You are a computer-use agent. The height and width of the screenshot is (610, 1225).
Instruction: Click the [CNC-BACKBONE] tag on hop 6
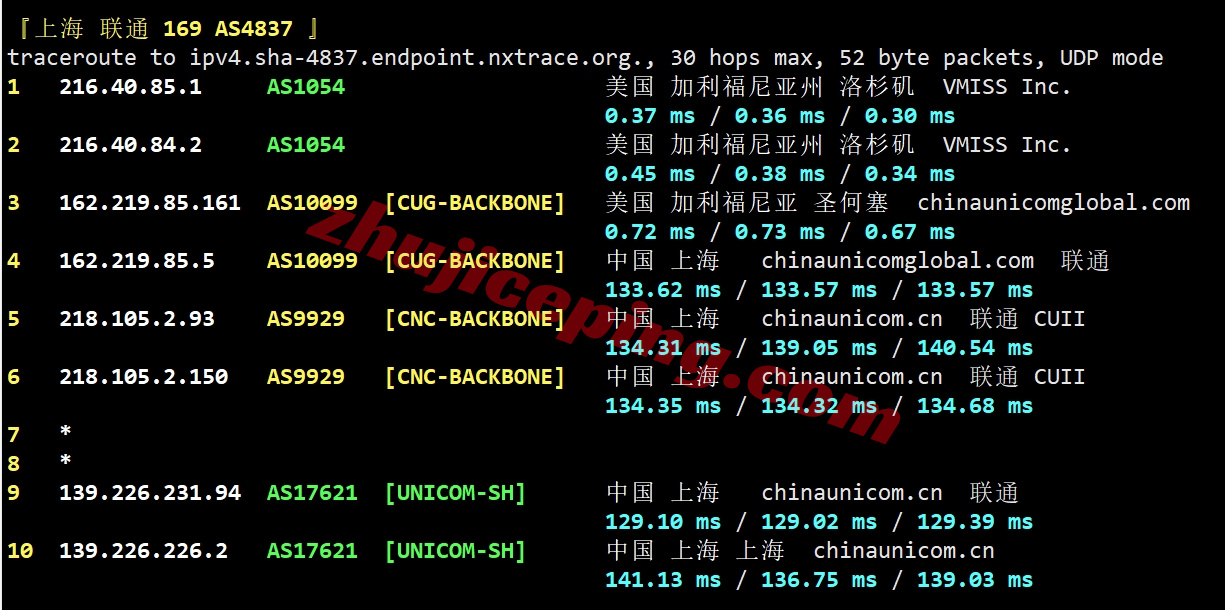475,377
